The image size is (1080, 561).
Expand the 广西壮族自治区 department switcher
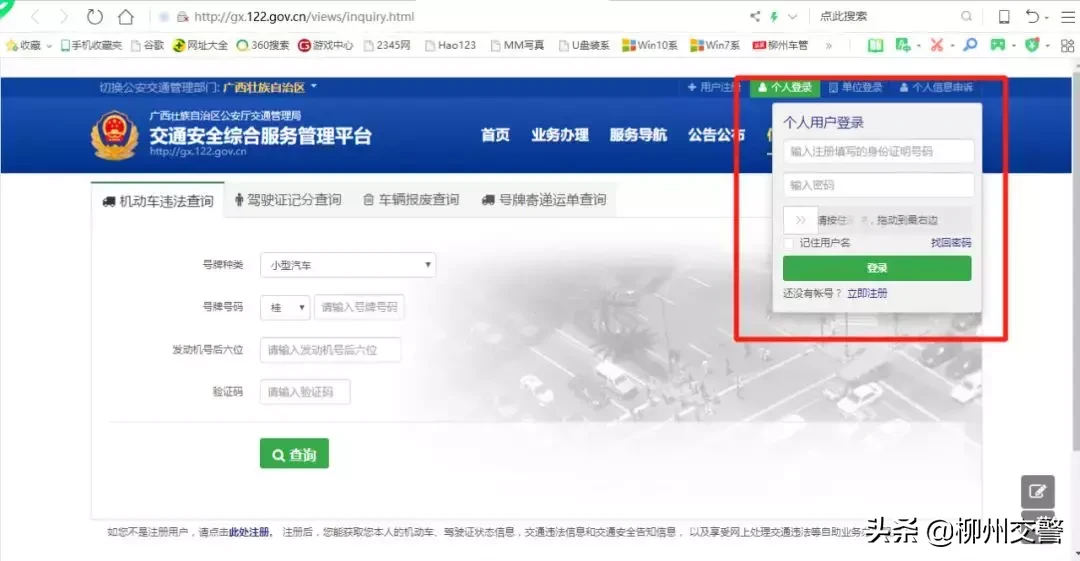click(x=269, y=88)
